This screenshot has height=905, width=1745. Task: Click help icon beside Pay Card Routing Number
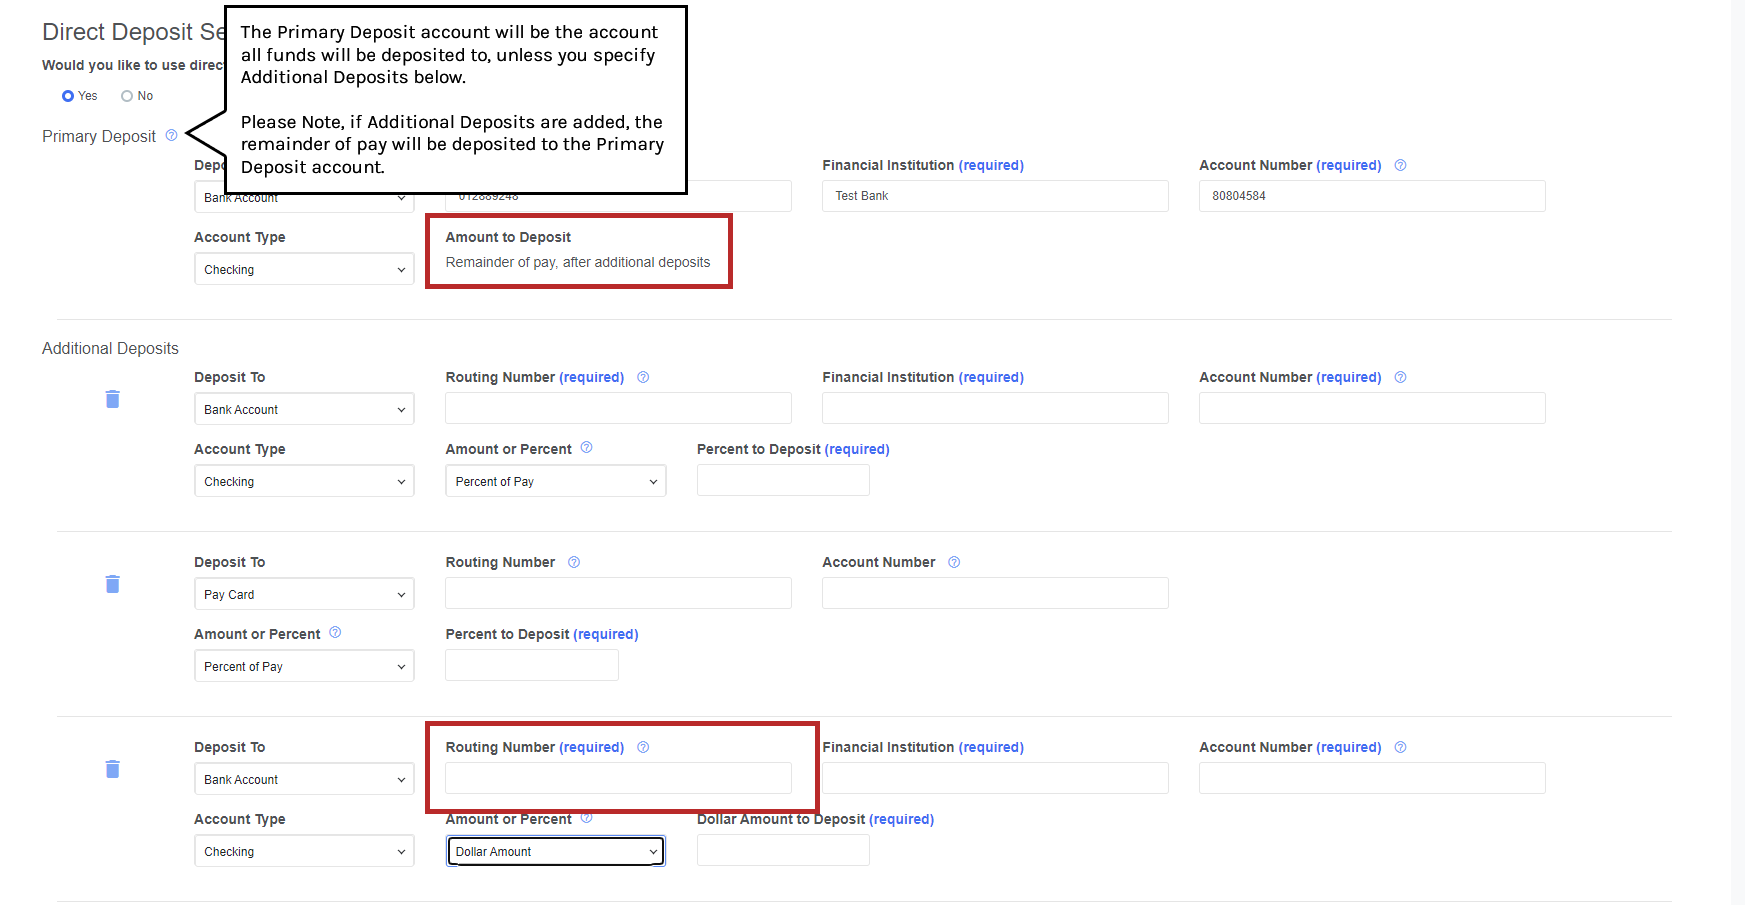click(x=574, y=562)
